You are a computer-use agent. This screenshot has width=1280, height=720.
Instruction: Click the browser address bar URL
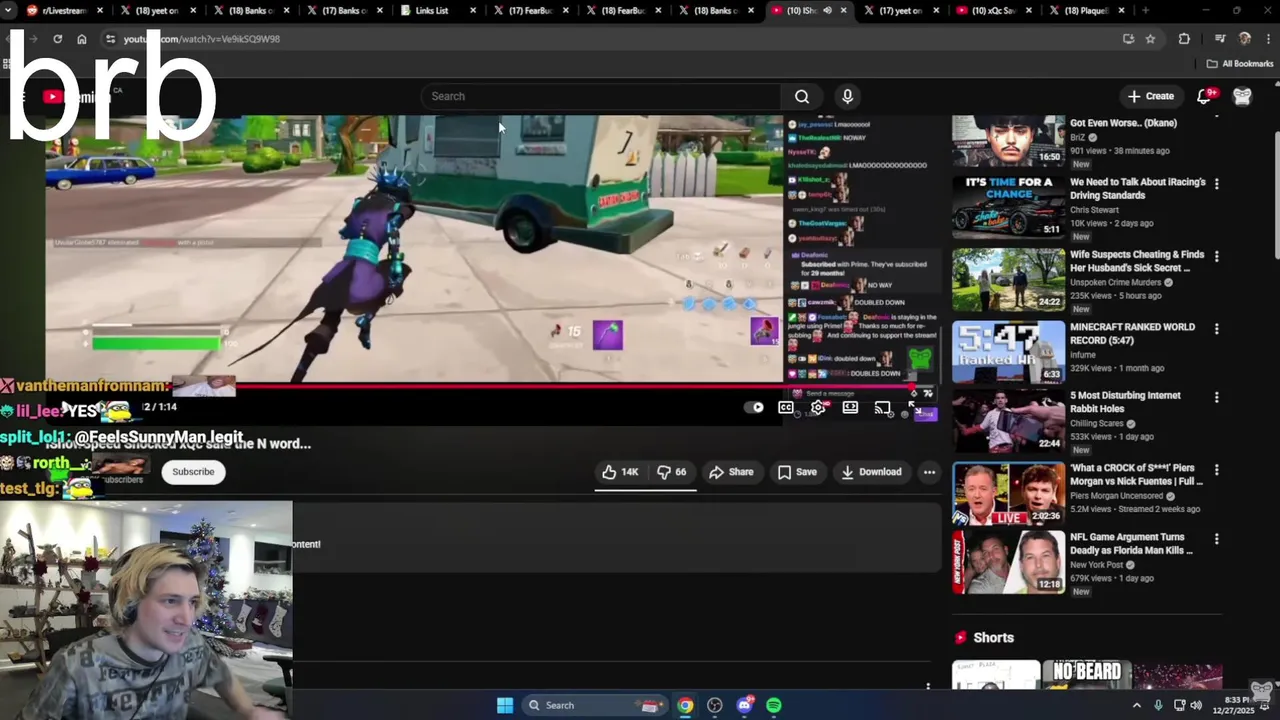(201, 39)
